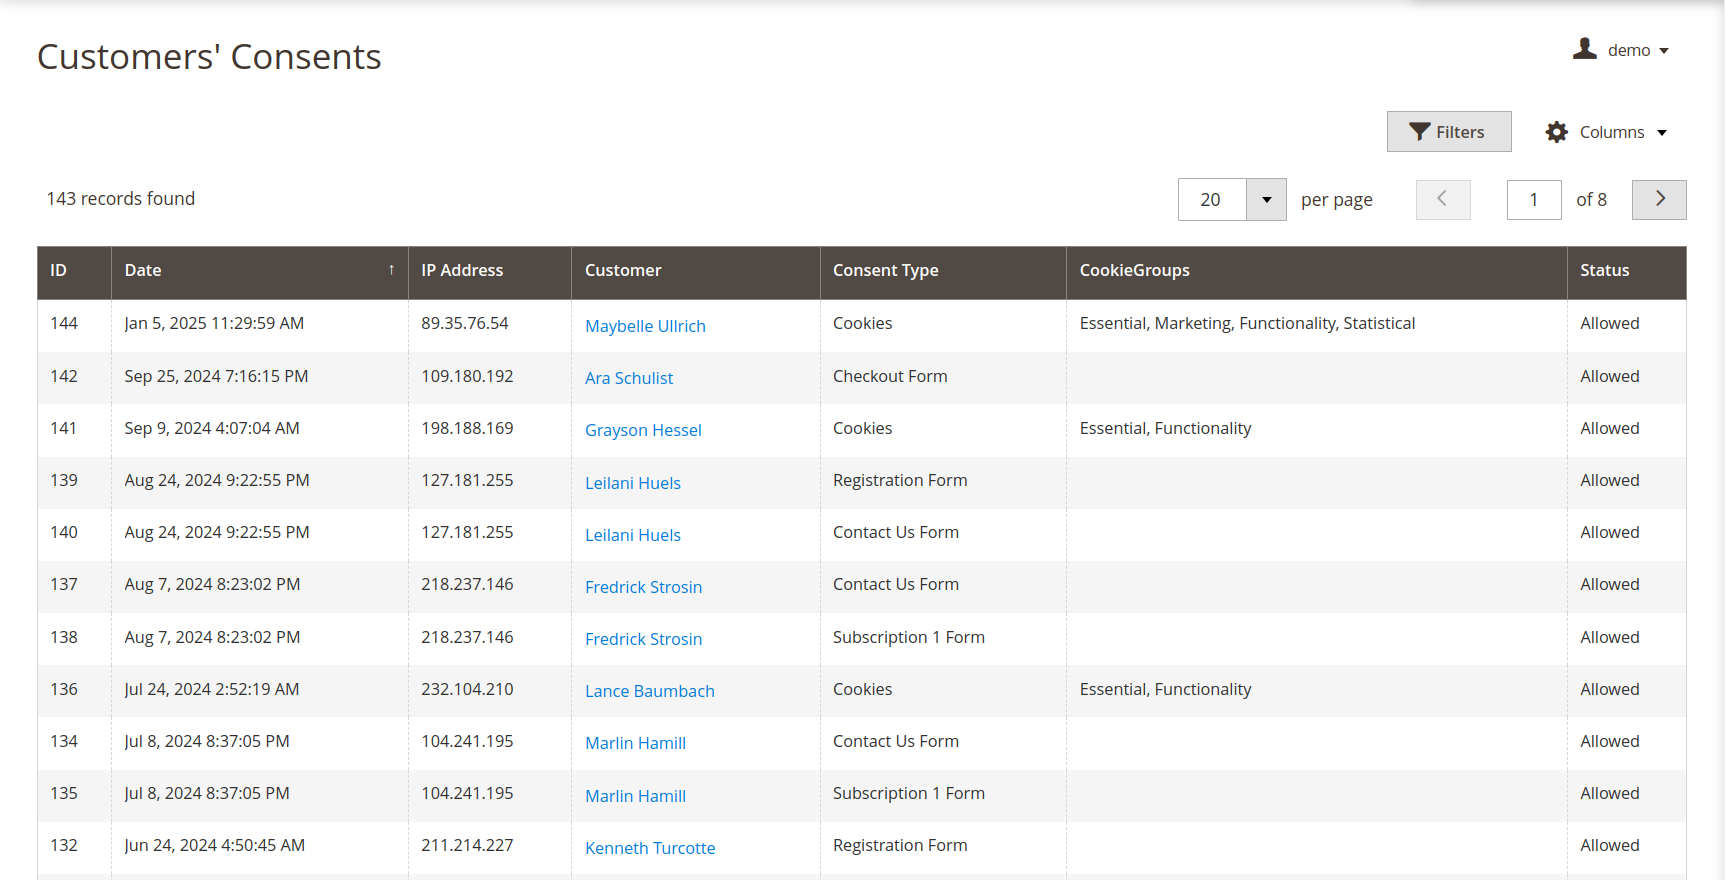The height and width of the screenshot is (880, 1725).
Task: Click the previous page arrow
Action: (x=1442, y=200)
